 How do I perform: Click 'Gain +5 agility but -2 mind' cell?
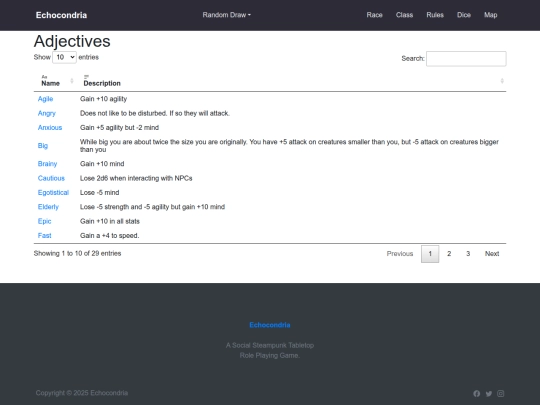click(x=119, y=127)
